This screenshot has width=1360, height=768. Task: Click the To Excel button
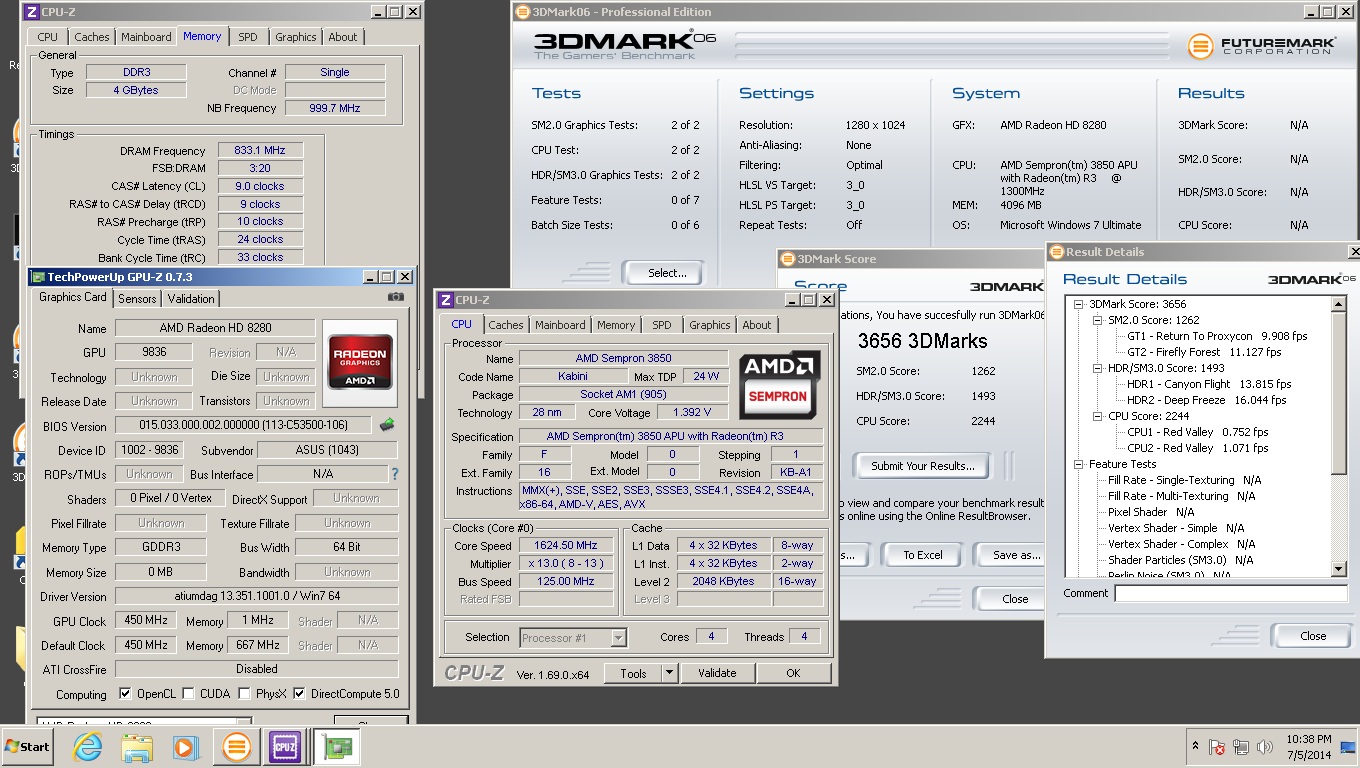point(923,555)
